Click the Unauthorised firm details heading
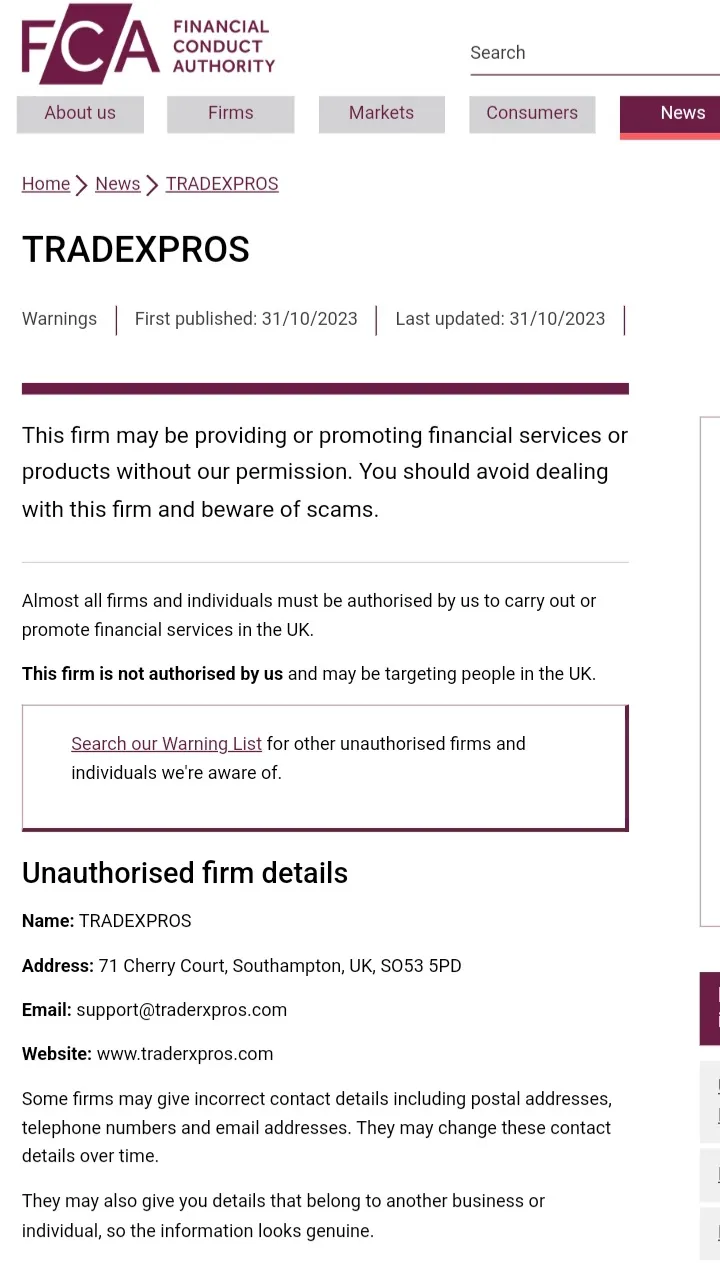The image size is (720, 1263). tap(185, 873)
